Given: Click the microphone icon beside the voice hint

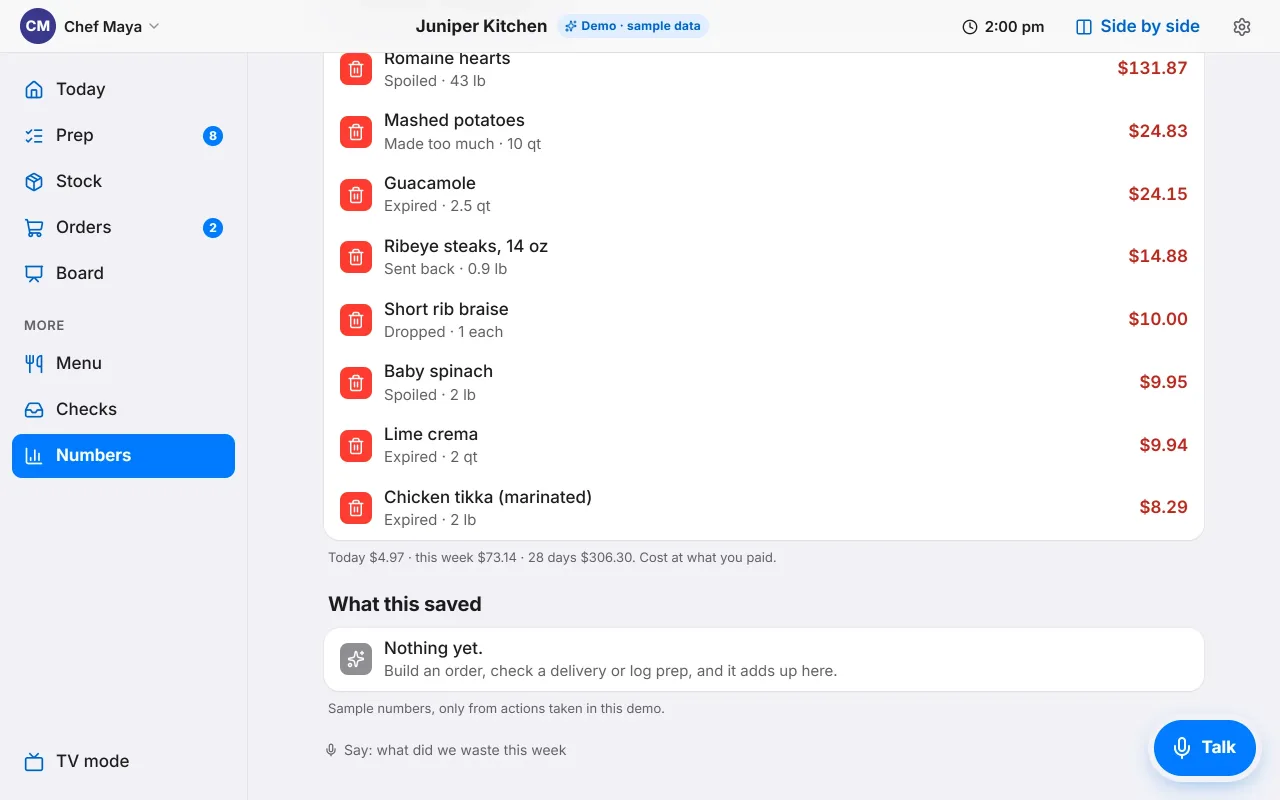Looking at the screenshot, I should pyautogui.click(x=331, y=750).
